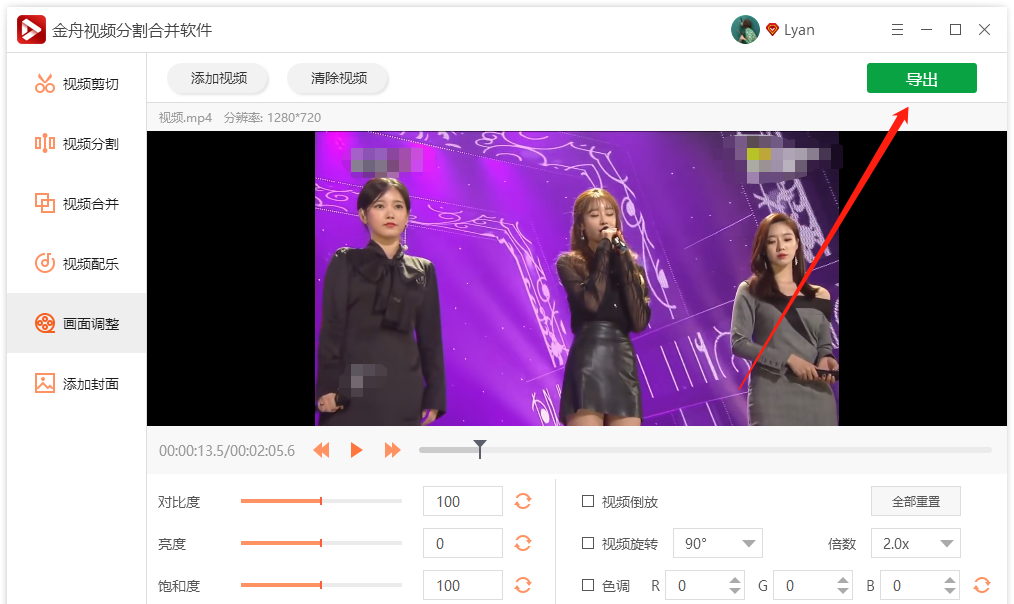Image resolution: width=1014 pixels, height=604 pixels.
Task: Decrease the B value stepper
Action: tap(949, 590)
